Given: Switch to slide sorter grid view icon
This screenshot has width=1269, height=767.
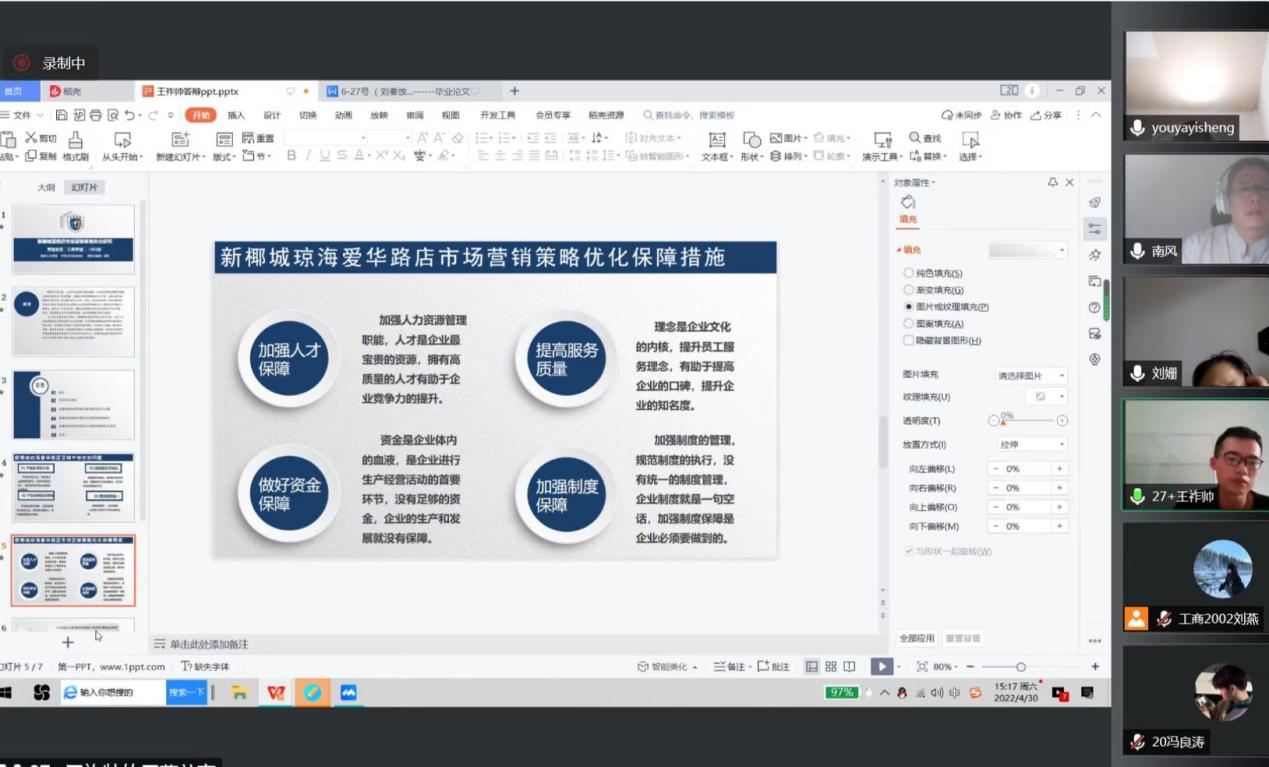Looking at the screenshot, I should 830,666.
